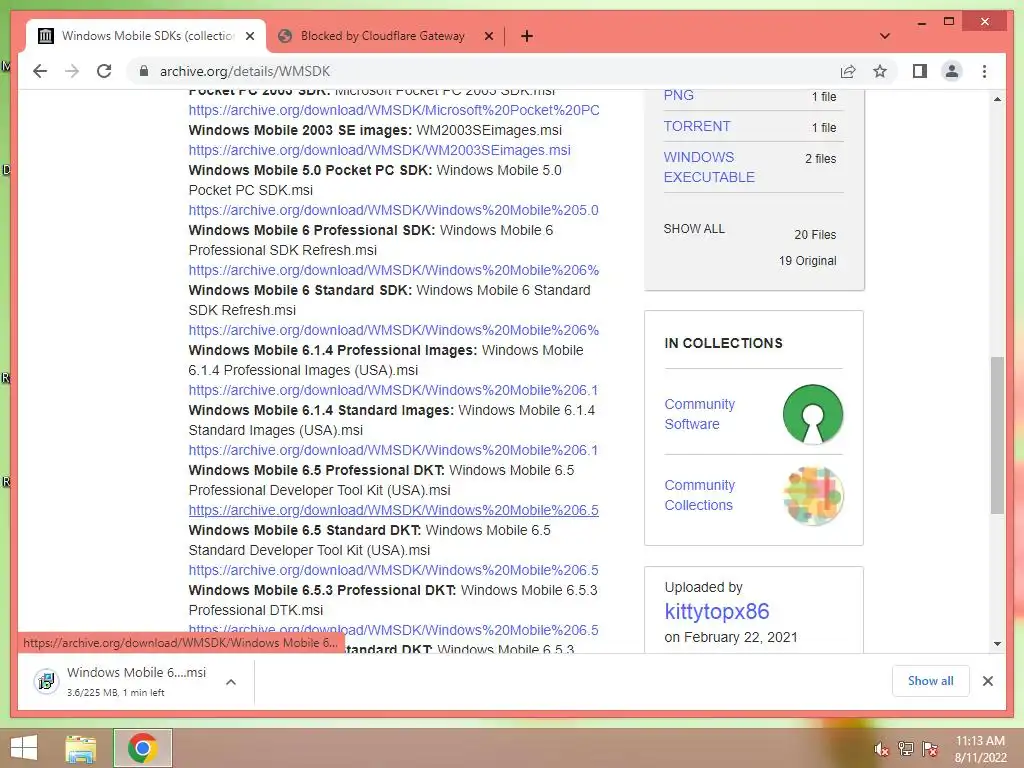Open link under Windows Mobile 6 Standard SDK
The image size is (1024, 768).
click(394, 330)
